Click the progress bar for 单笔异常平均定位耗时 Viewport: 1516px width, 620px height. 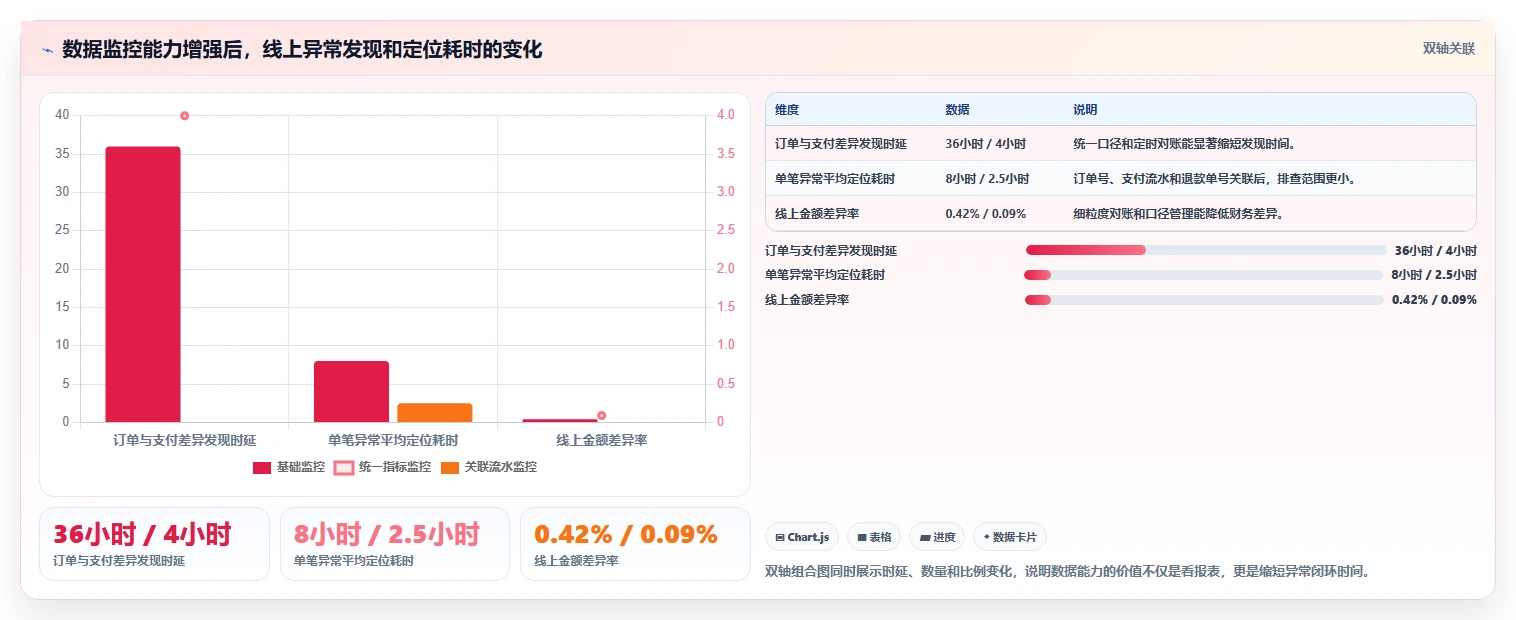pyautogui.click(x=1203, y=275)
